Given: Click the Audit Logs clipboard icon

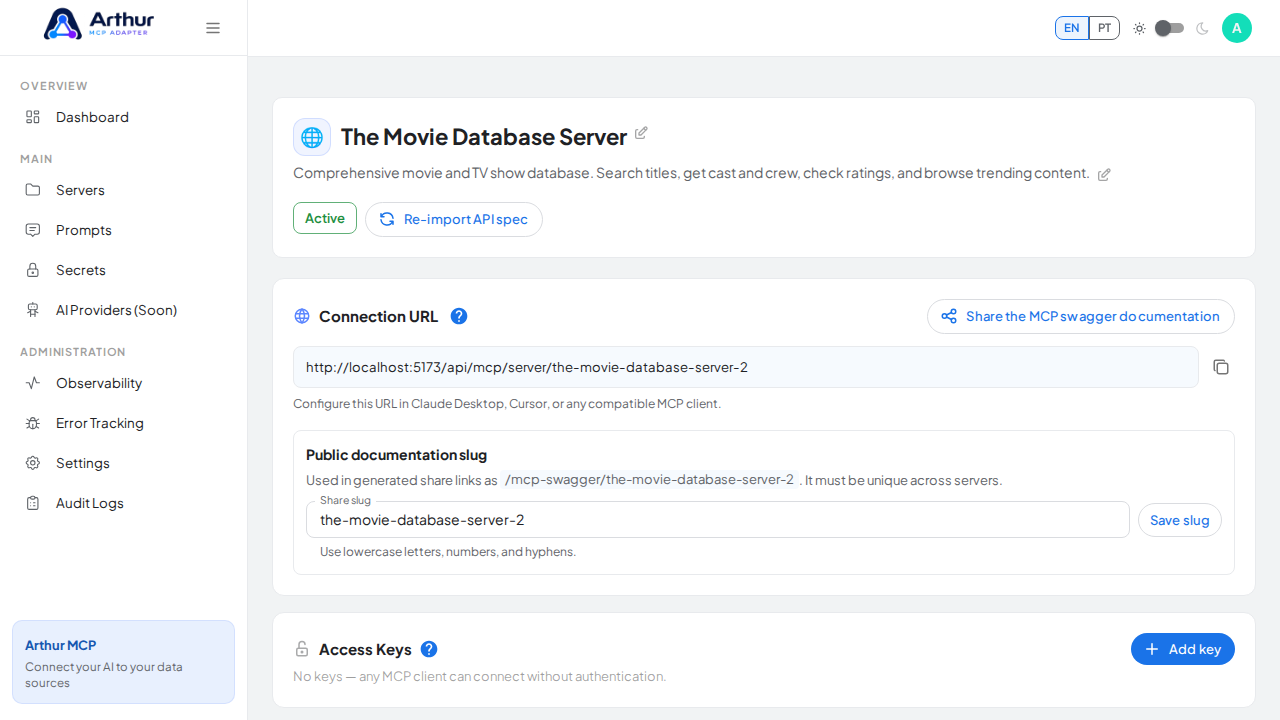Looking at the screenshot, I should 33,503.
